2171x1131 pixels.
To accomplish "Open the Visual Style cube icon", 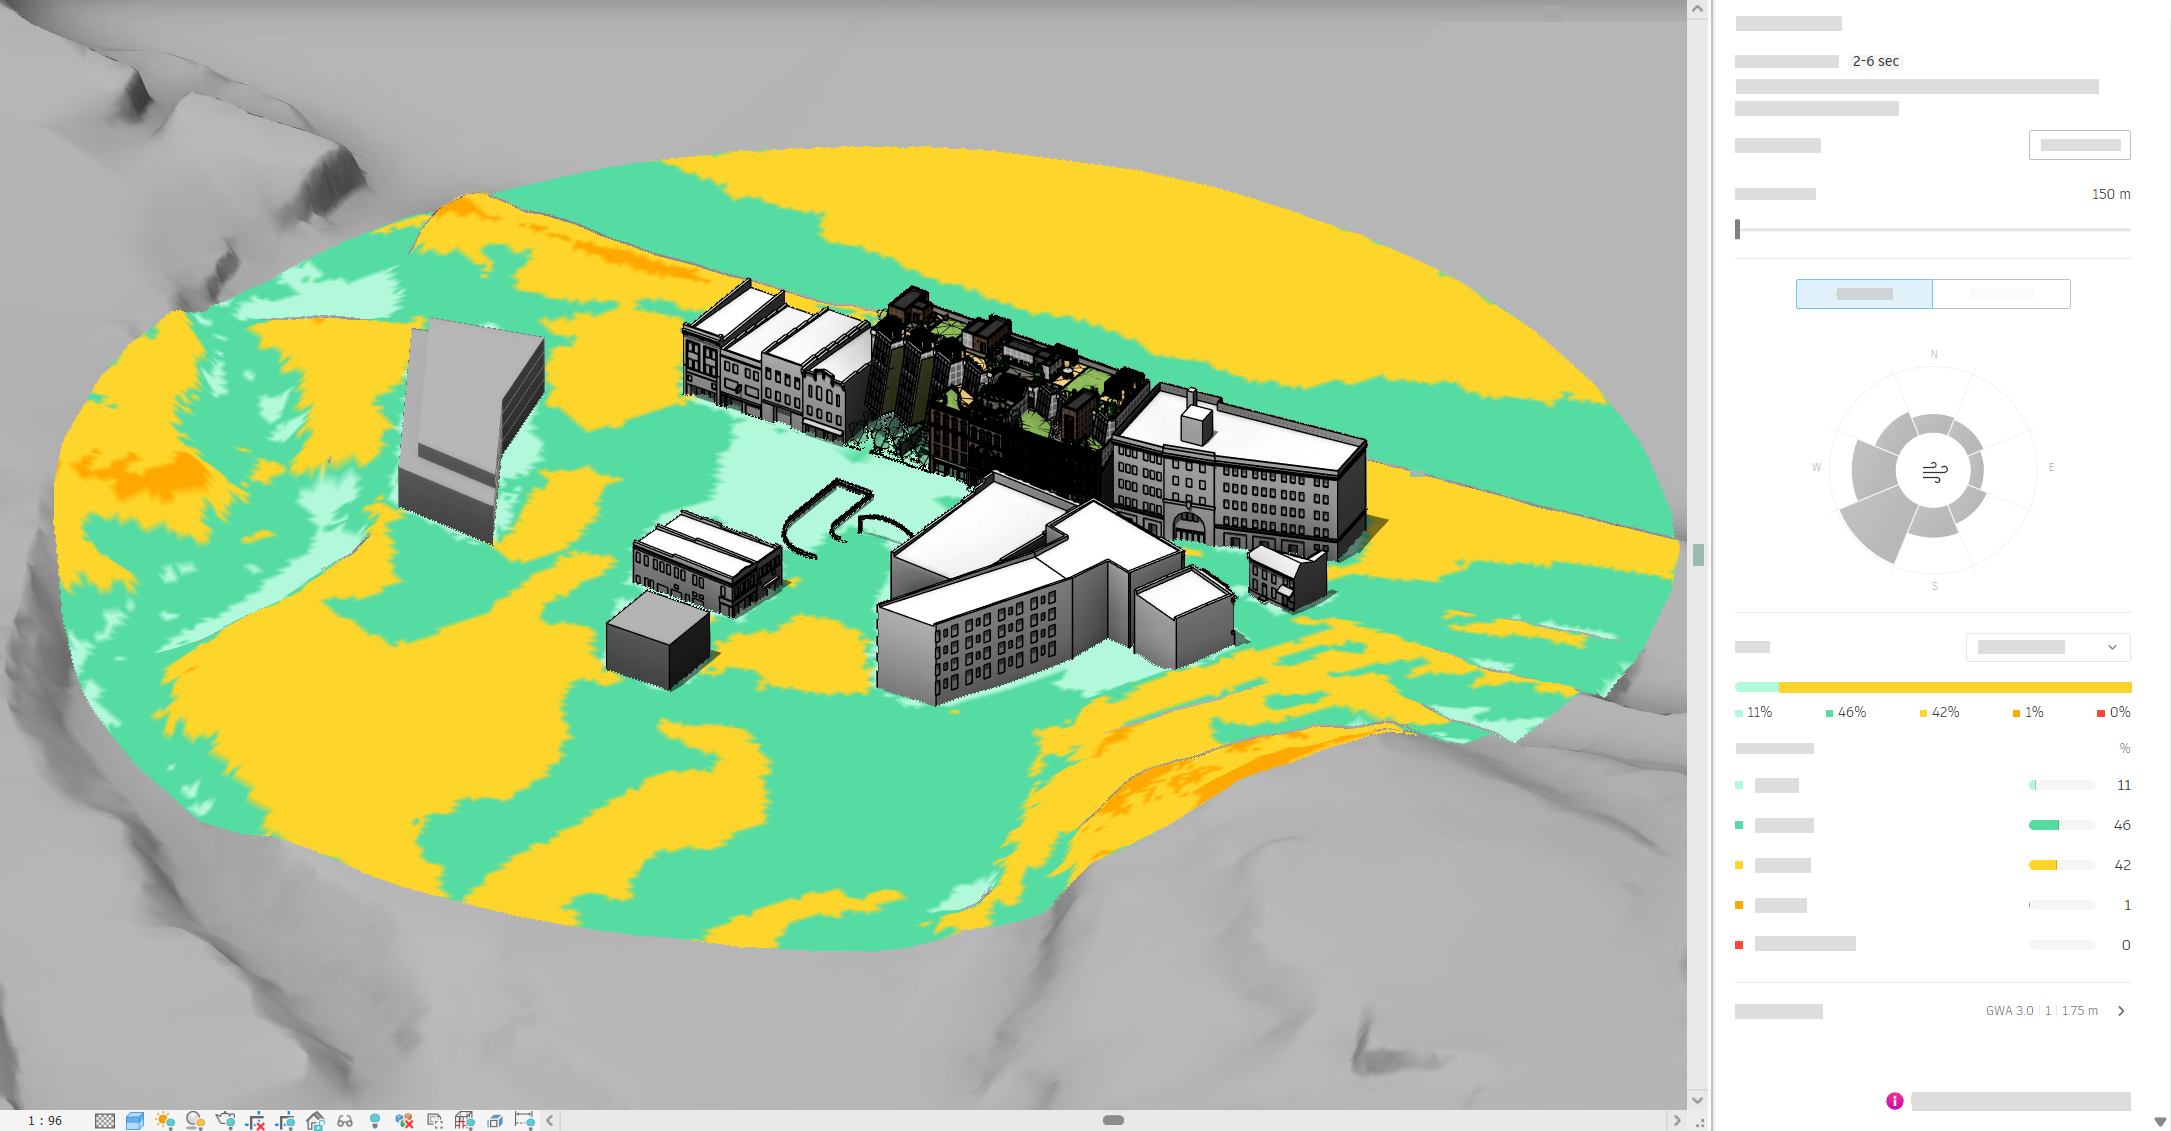I will [135, 1121].
